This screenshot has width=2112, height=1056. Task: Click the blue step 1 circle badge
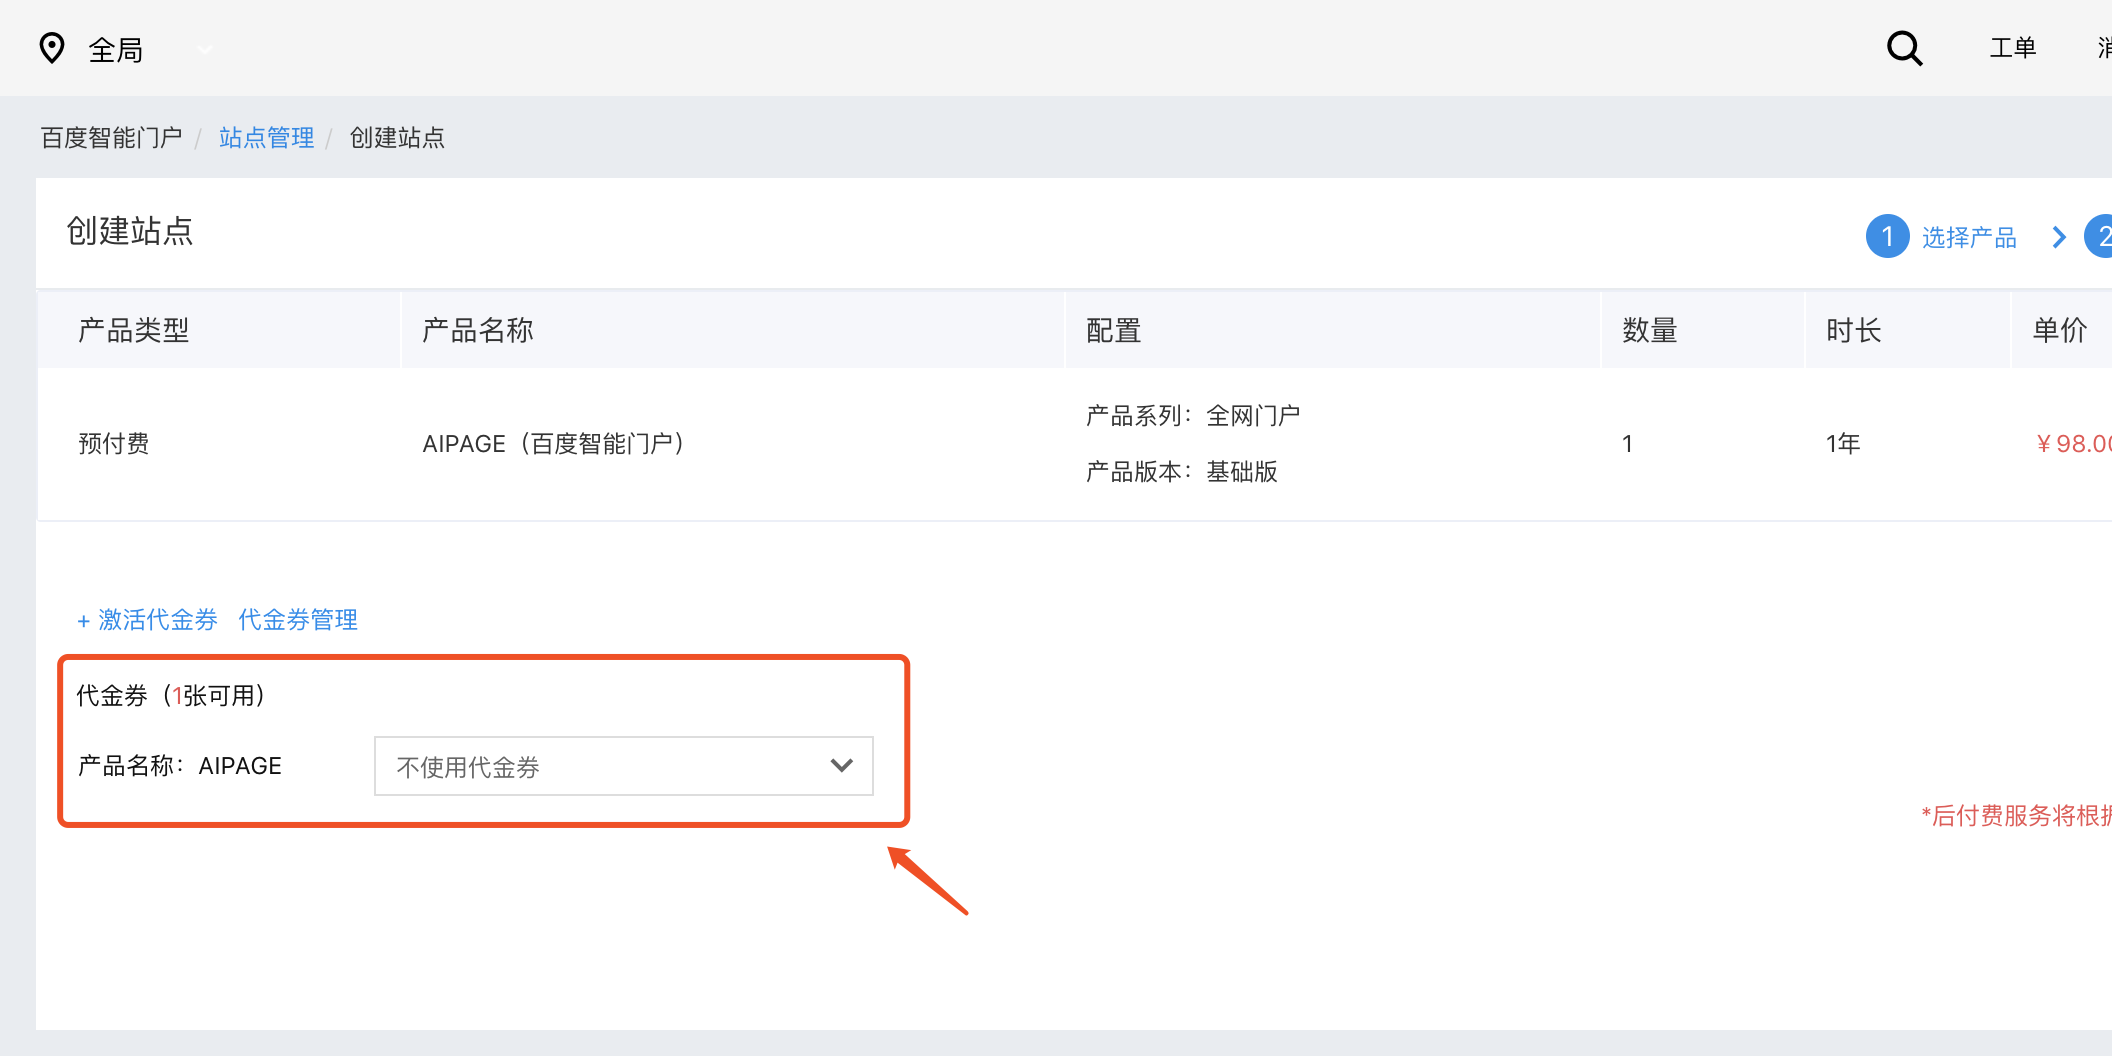click(x=1888, y=236)
